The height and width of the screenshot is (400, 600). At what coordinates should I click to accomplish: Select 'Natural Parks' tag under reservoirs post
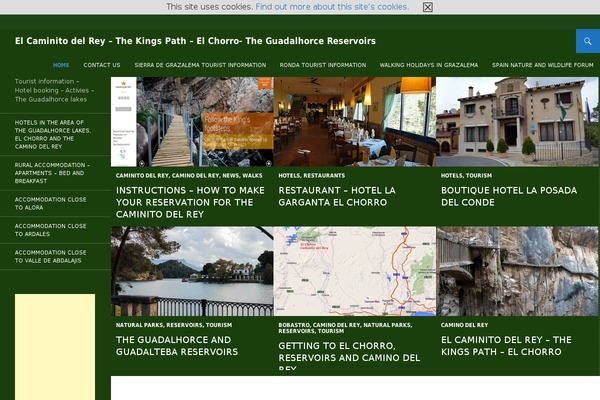[140, 325]
